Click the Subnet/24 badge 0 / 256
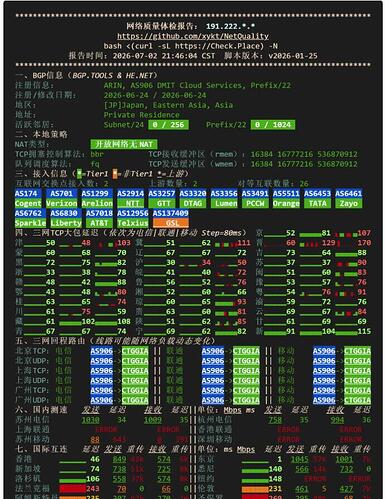 168,125
